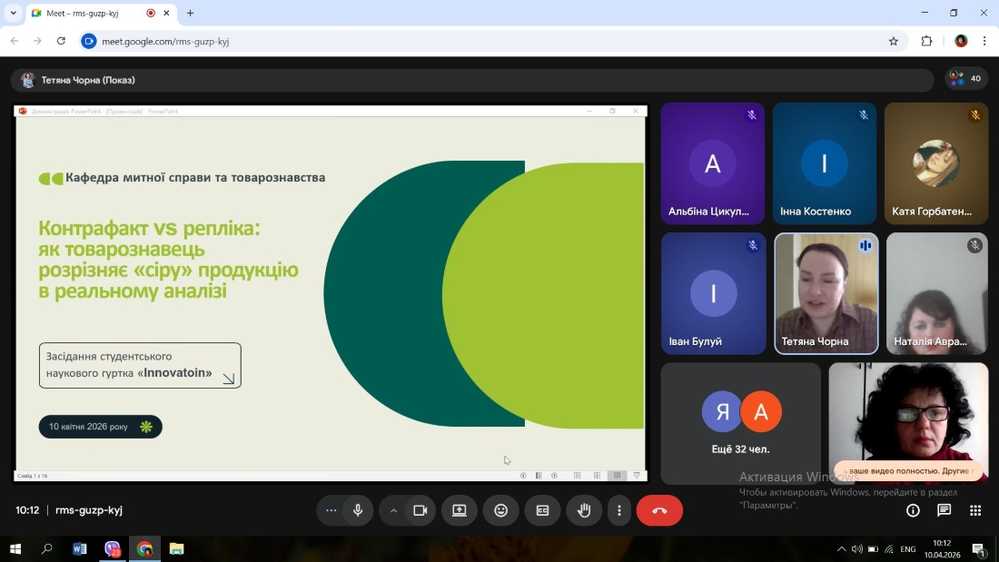The height and width of the screenshot is (562, 999).
Task: Expand the Chrome tab search dropdown
Action: click(13, 13)
